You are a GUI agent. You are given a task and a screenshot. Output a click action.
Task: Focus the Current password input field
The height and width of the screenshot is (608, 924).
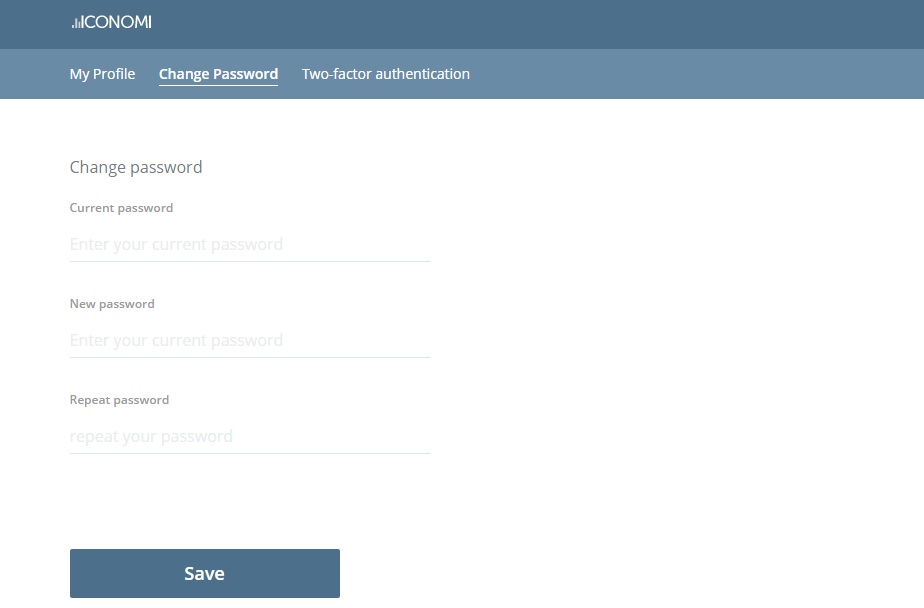250,244
